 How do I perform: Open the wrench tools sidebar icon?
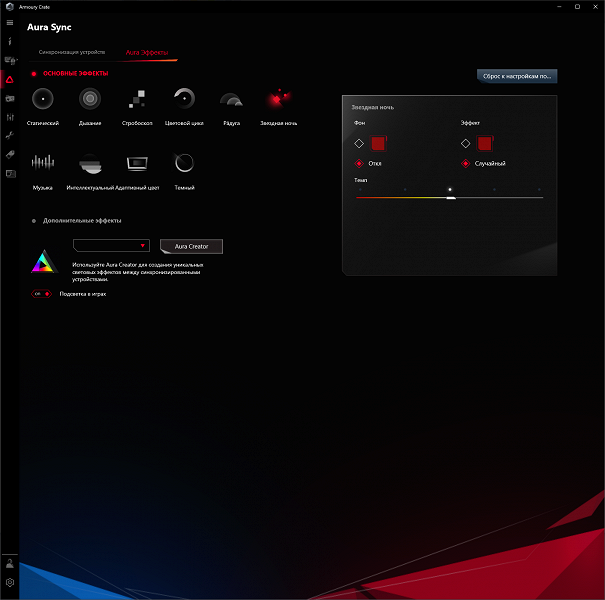pos(10,135)
